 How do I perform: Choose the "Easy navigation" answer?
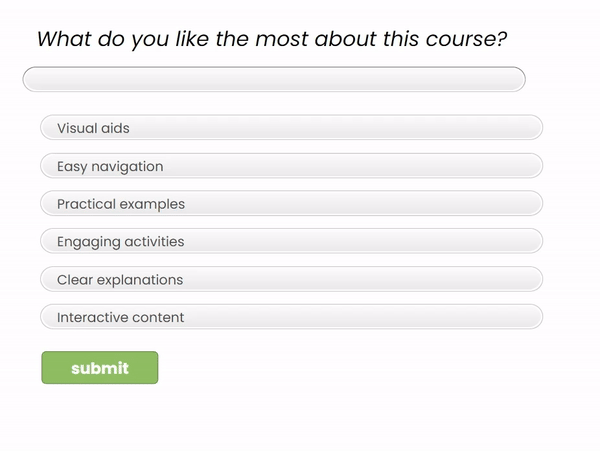click(291, 166)
